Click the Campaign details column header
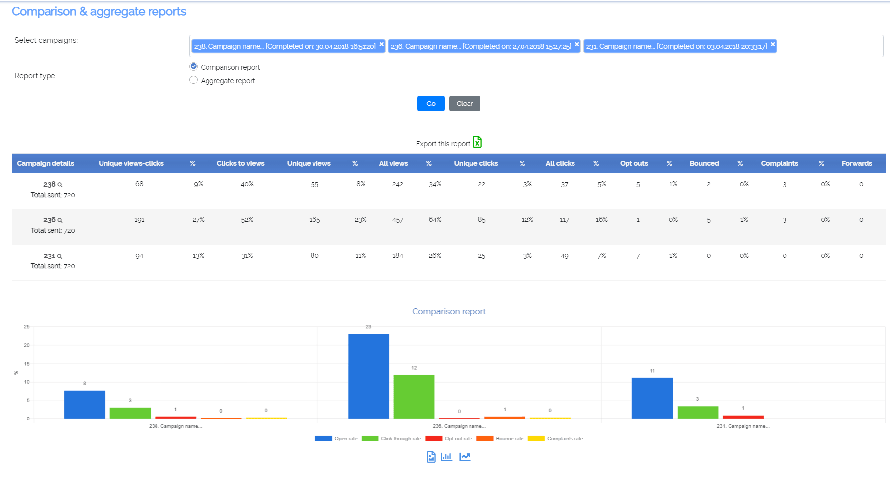The image size is (890, 500). (x=45, y=162)
